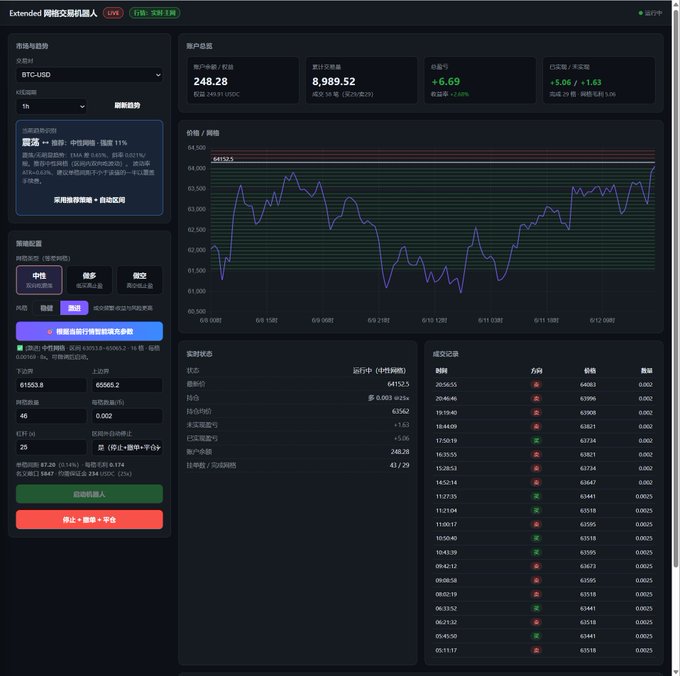Click the 价格 column header in trade records
Screen dimensions: 680x676
pos(589,371)
